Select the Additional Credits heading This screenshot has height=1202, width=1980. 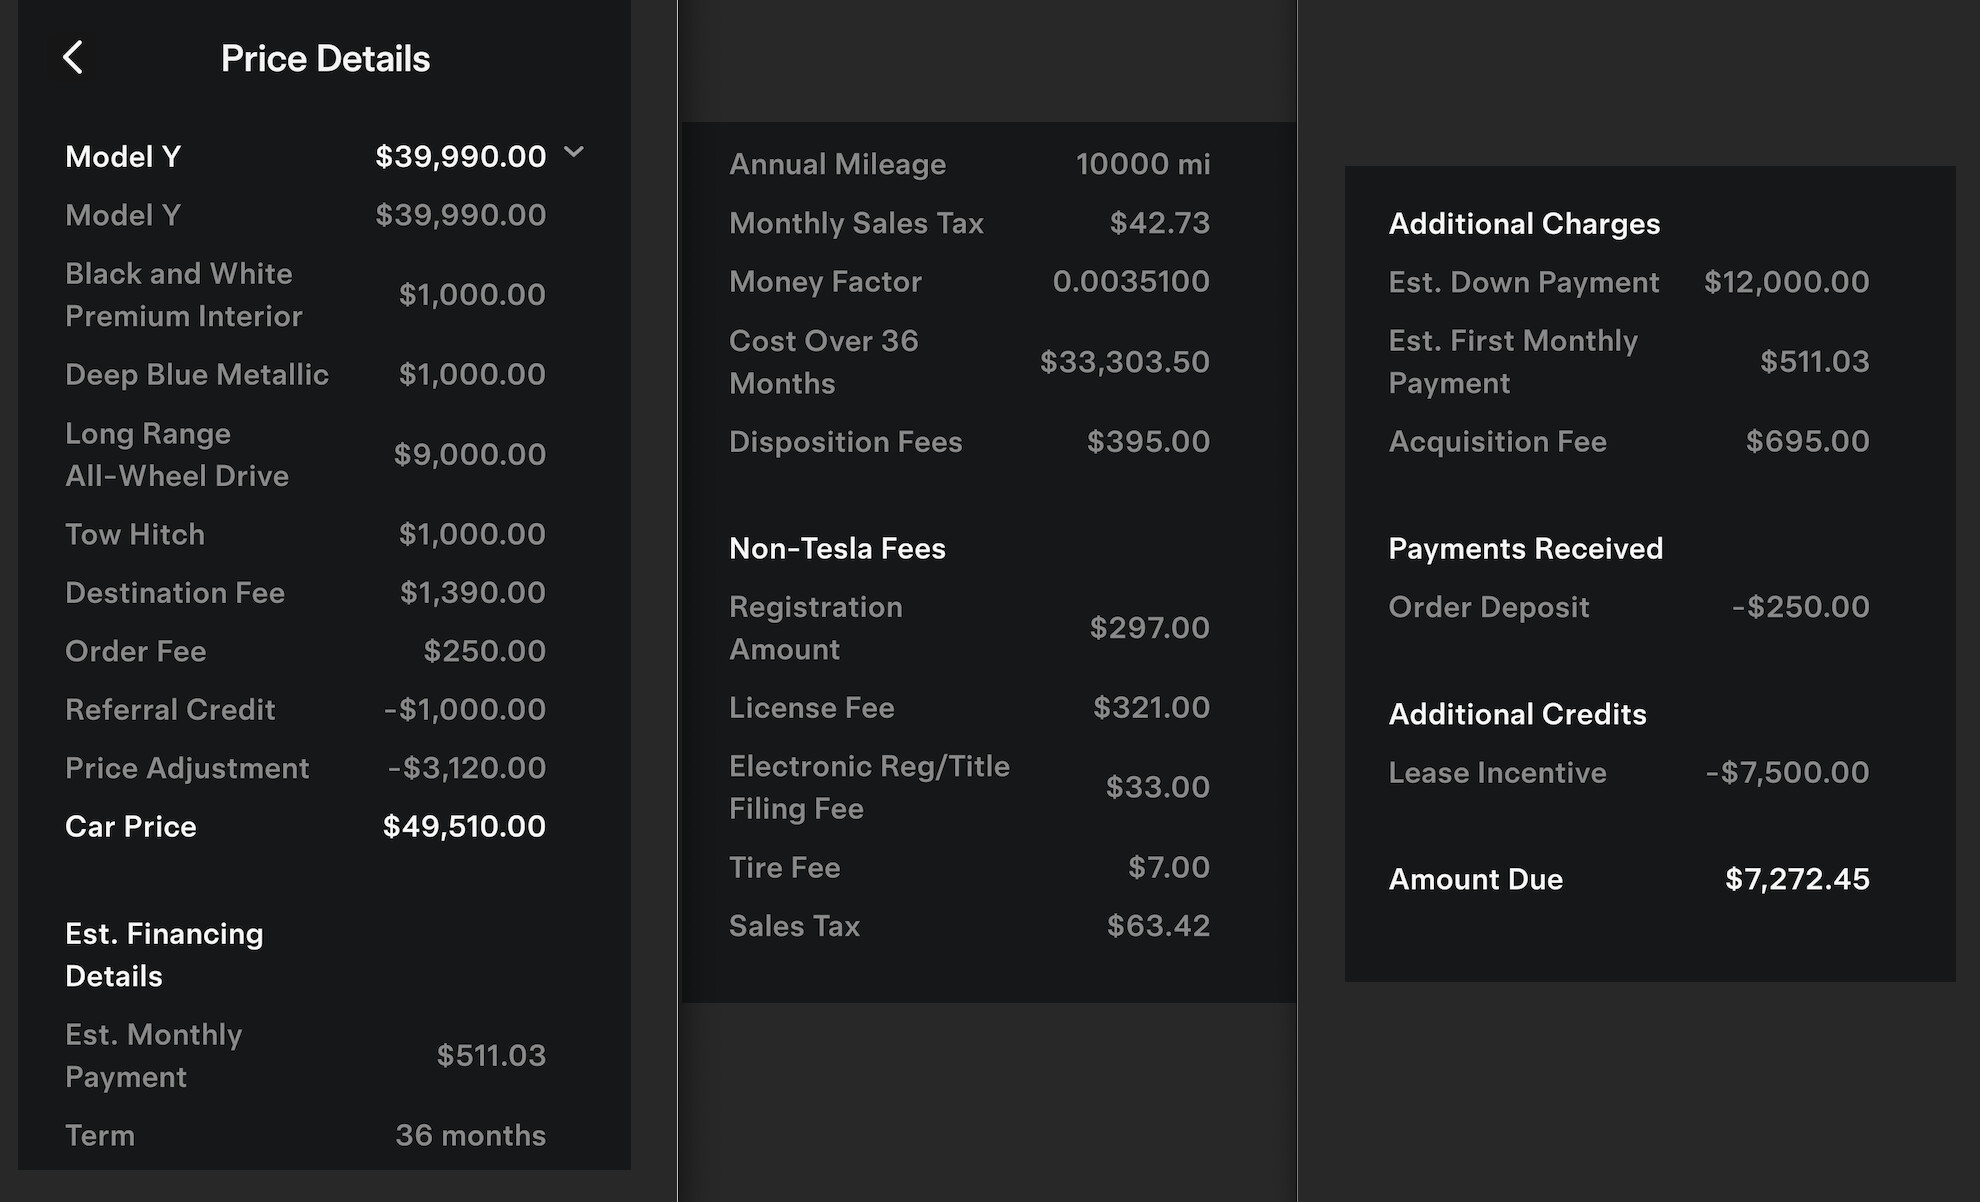pos(1517,714)
